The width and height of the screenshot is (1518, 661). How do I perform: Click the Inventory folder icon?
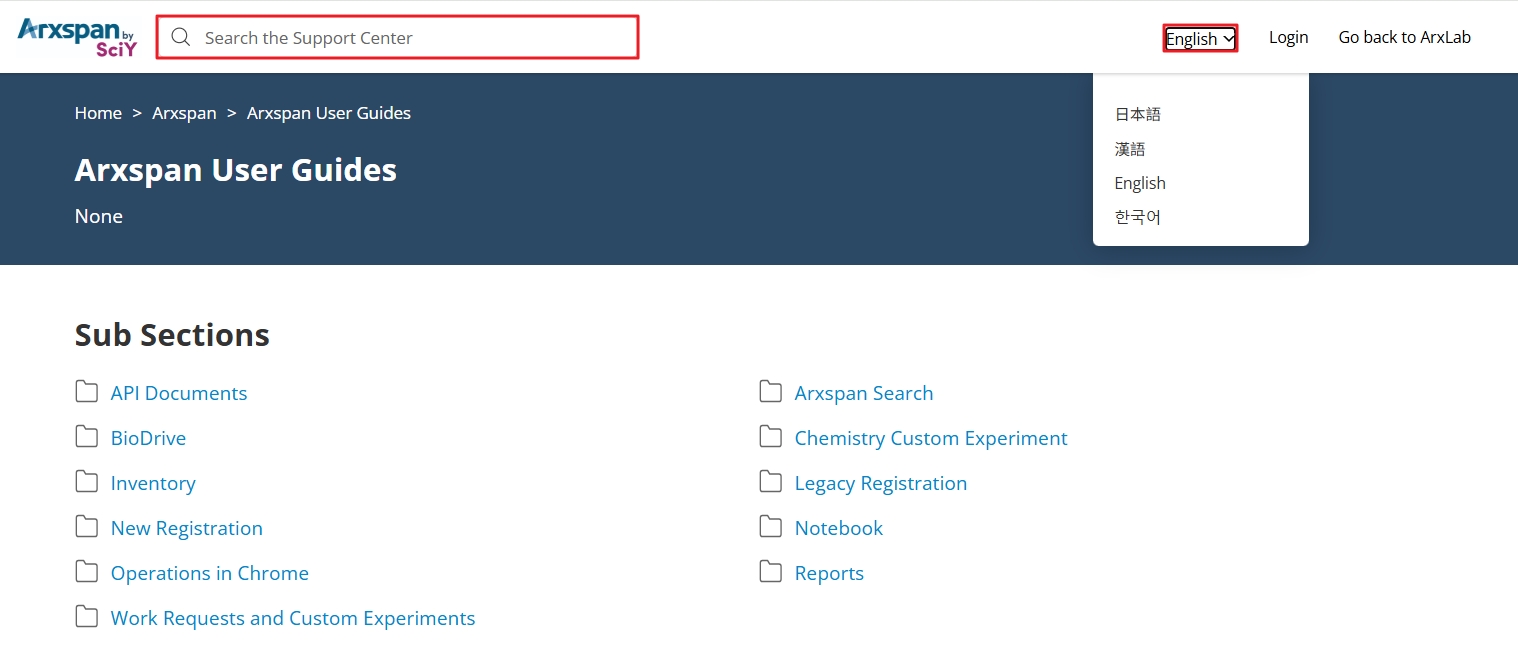(x=87, y=482)
